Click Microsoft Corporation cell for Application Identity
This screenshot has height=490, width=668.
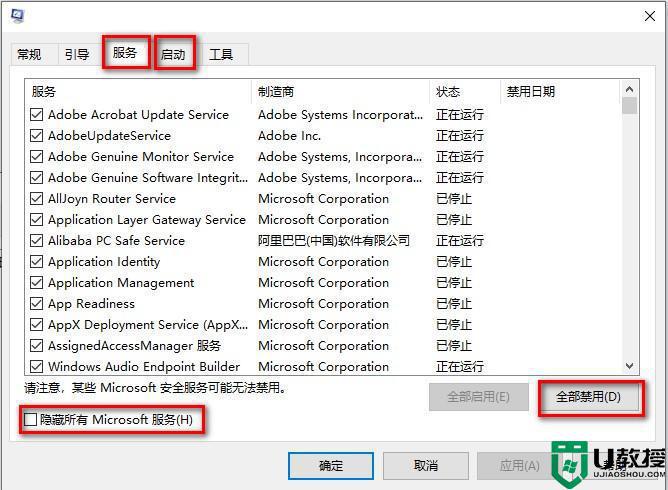point(323,261)
